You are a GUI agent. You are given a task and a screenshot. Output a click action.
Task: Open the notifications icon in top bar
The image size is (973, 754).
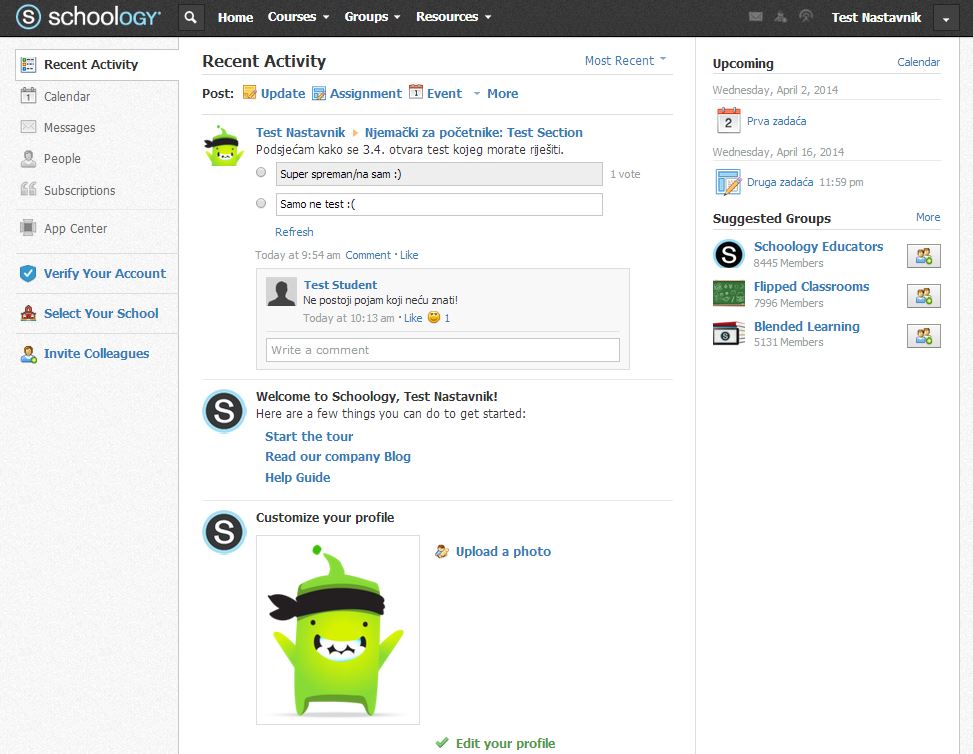(x=806, y=17)
